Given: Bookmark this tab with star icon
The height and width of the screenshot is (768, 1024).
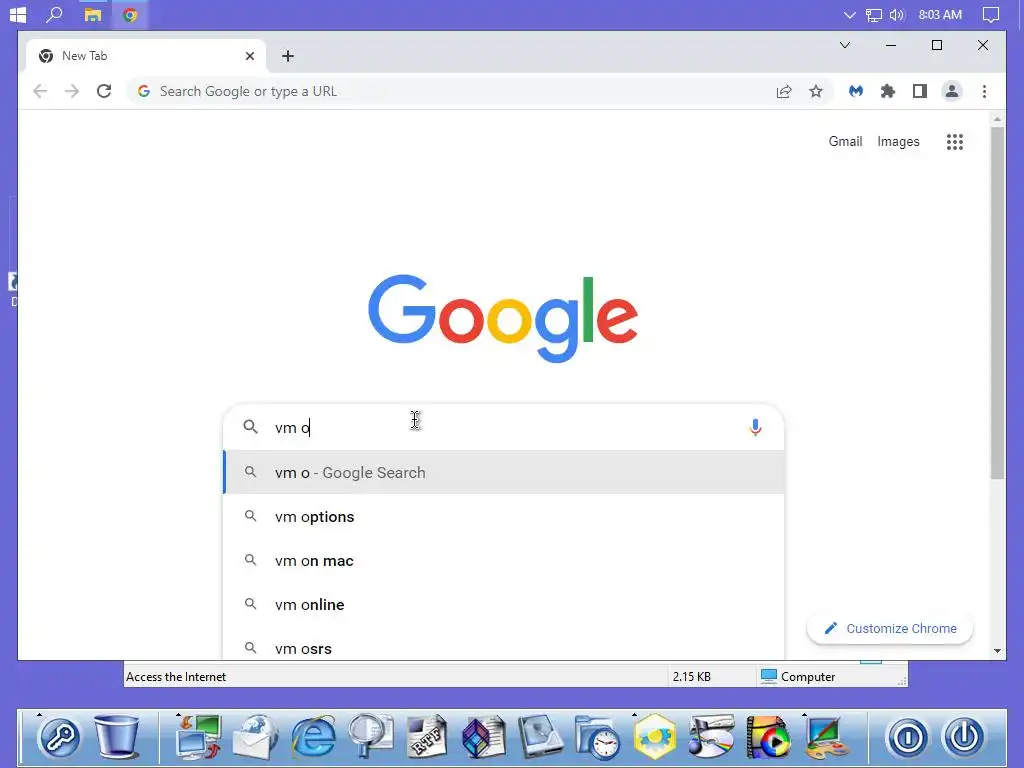Looking at the screenshot, I should coord(816,91).
